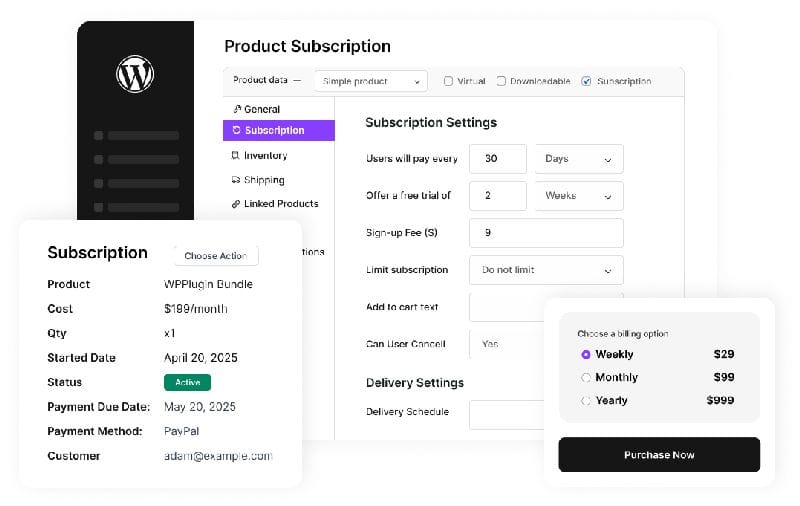The height and width of the screenshot is (506, 800).
Task: Click the Subscription Settings heading
Action: point(431,122)
